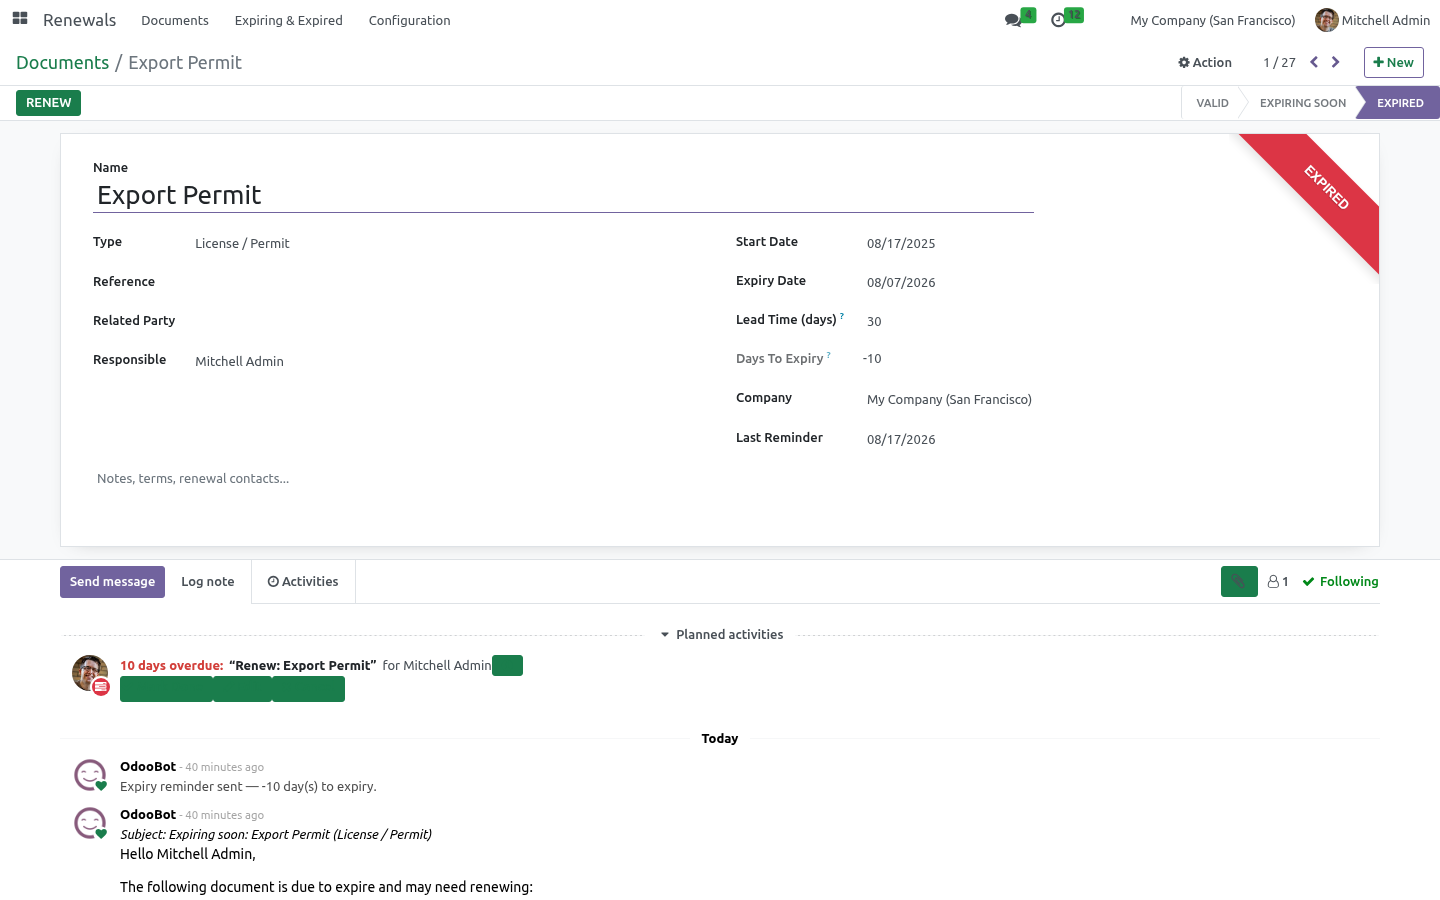Switch to the Log note tab

coord(208,581)
